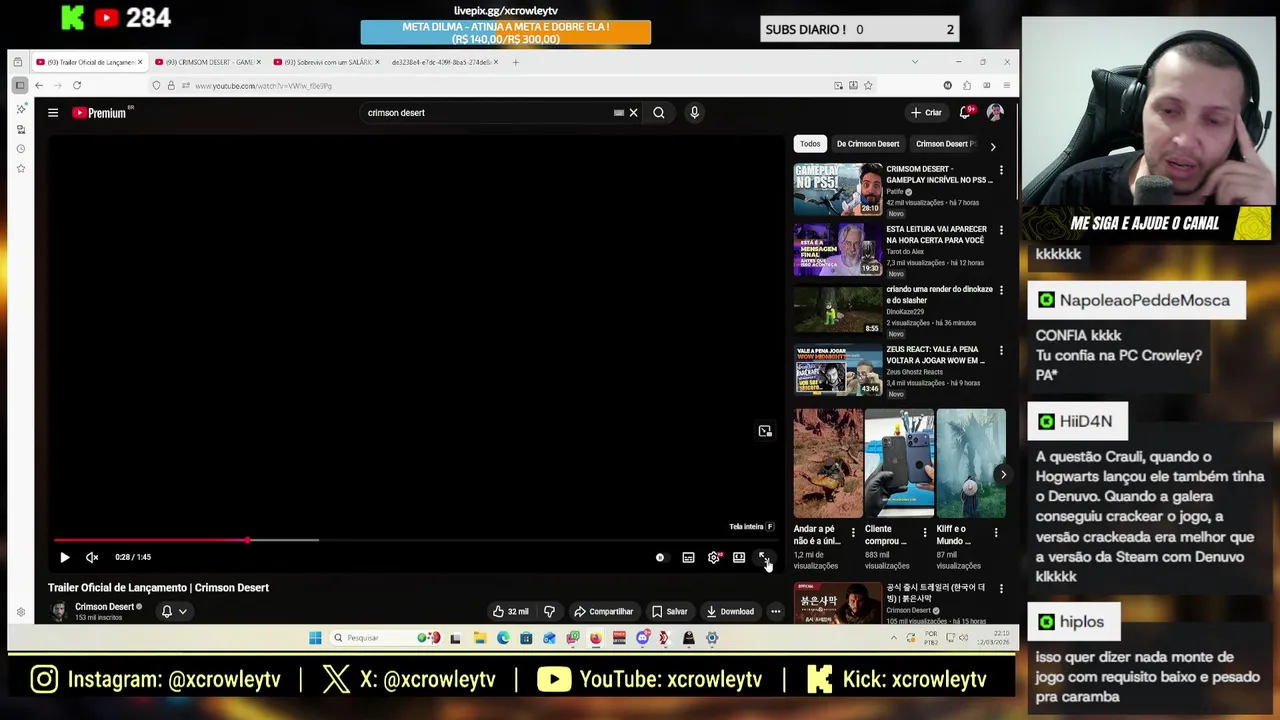The width and height of the screenshot is (1280, 720).
Task: Open the Windows Start button
Action: pos(315,638)
